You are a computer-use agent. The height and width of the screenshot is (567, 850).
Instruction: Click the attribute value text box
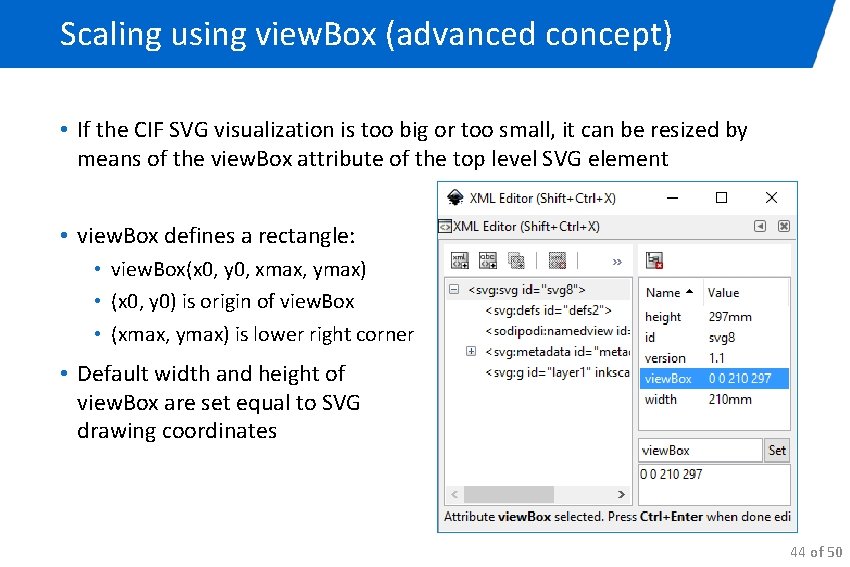tap(714, 485)
